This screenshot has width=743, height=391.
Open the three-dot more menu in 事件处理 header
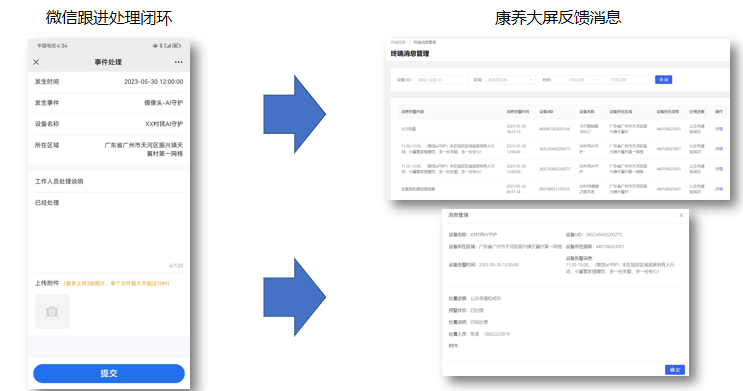pos(178,62)
